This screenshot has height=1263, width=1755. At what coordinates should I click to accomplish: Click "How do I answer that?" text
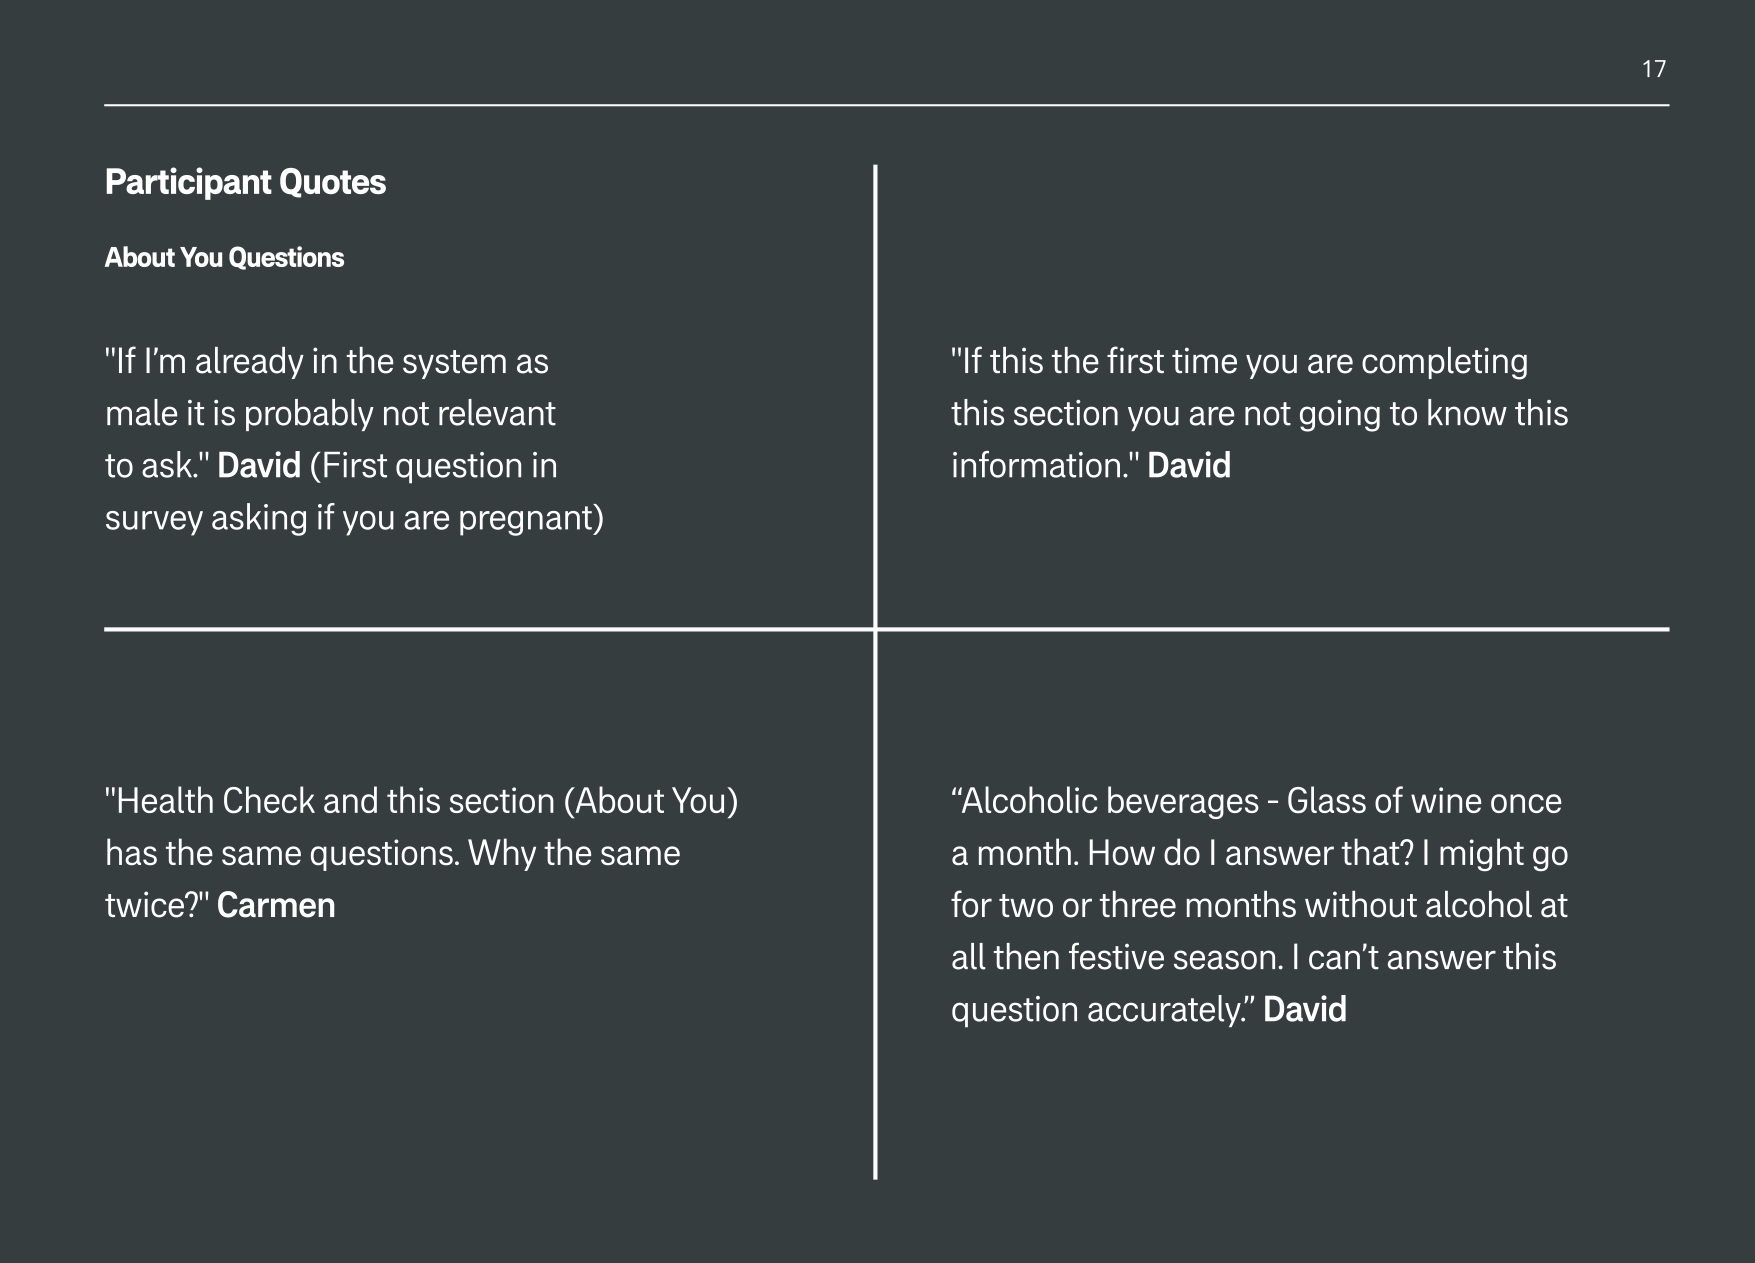pos(1250,854)
